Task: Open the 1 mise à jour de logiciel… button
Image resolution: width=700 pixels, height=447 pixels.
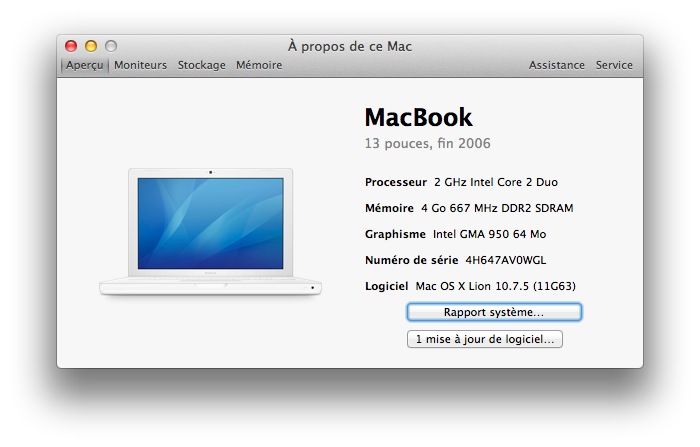Action: tap(485, 339)
